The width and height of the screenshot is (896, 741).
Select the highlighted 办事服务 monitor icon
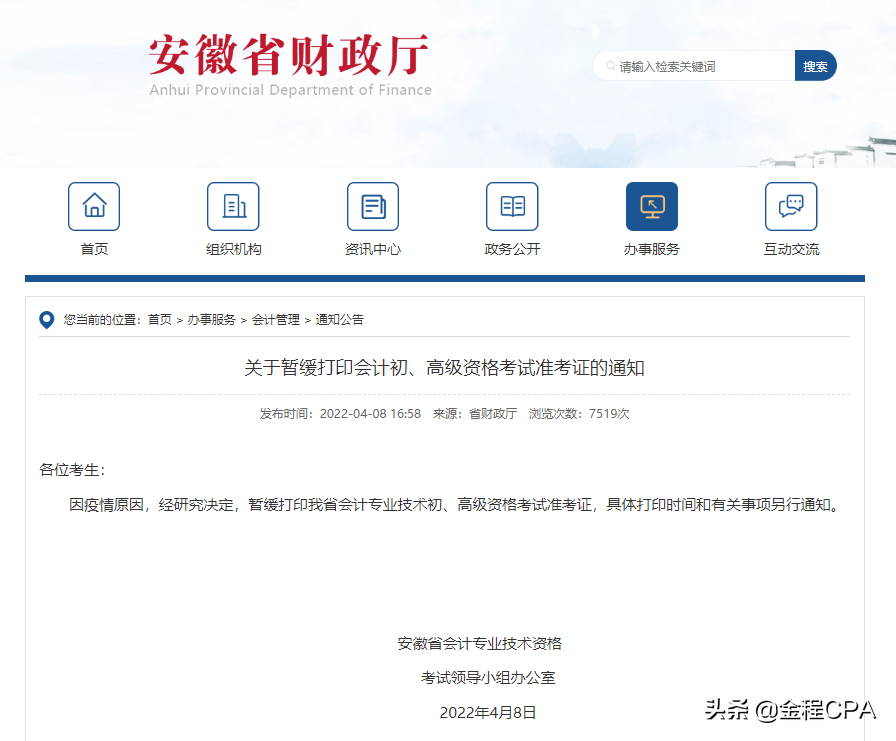pos(651,206)
